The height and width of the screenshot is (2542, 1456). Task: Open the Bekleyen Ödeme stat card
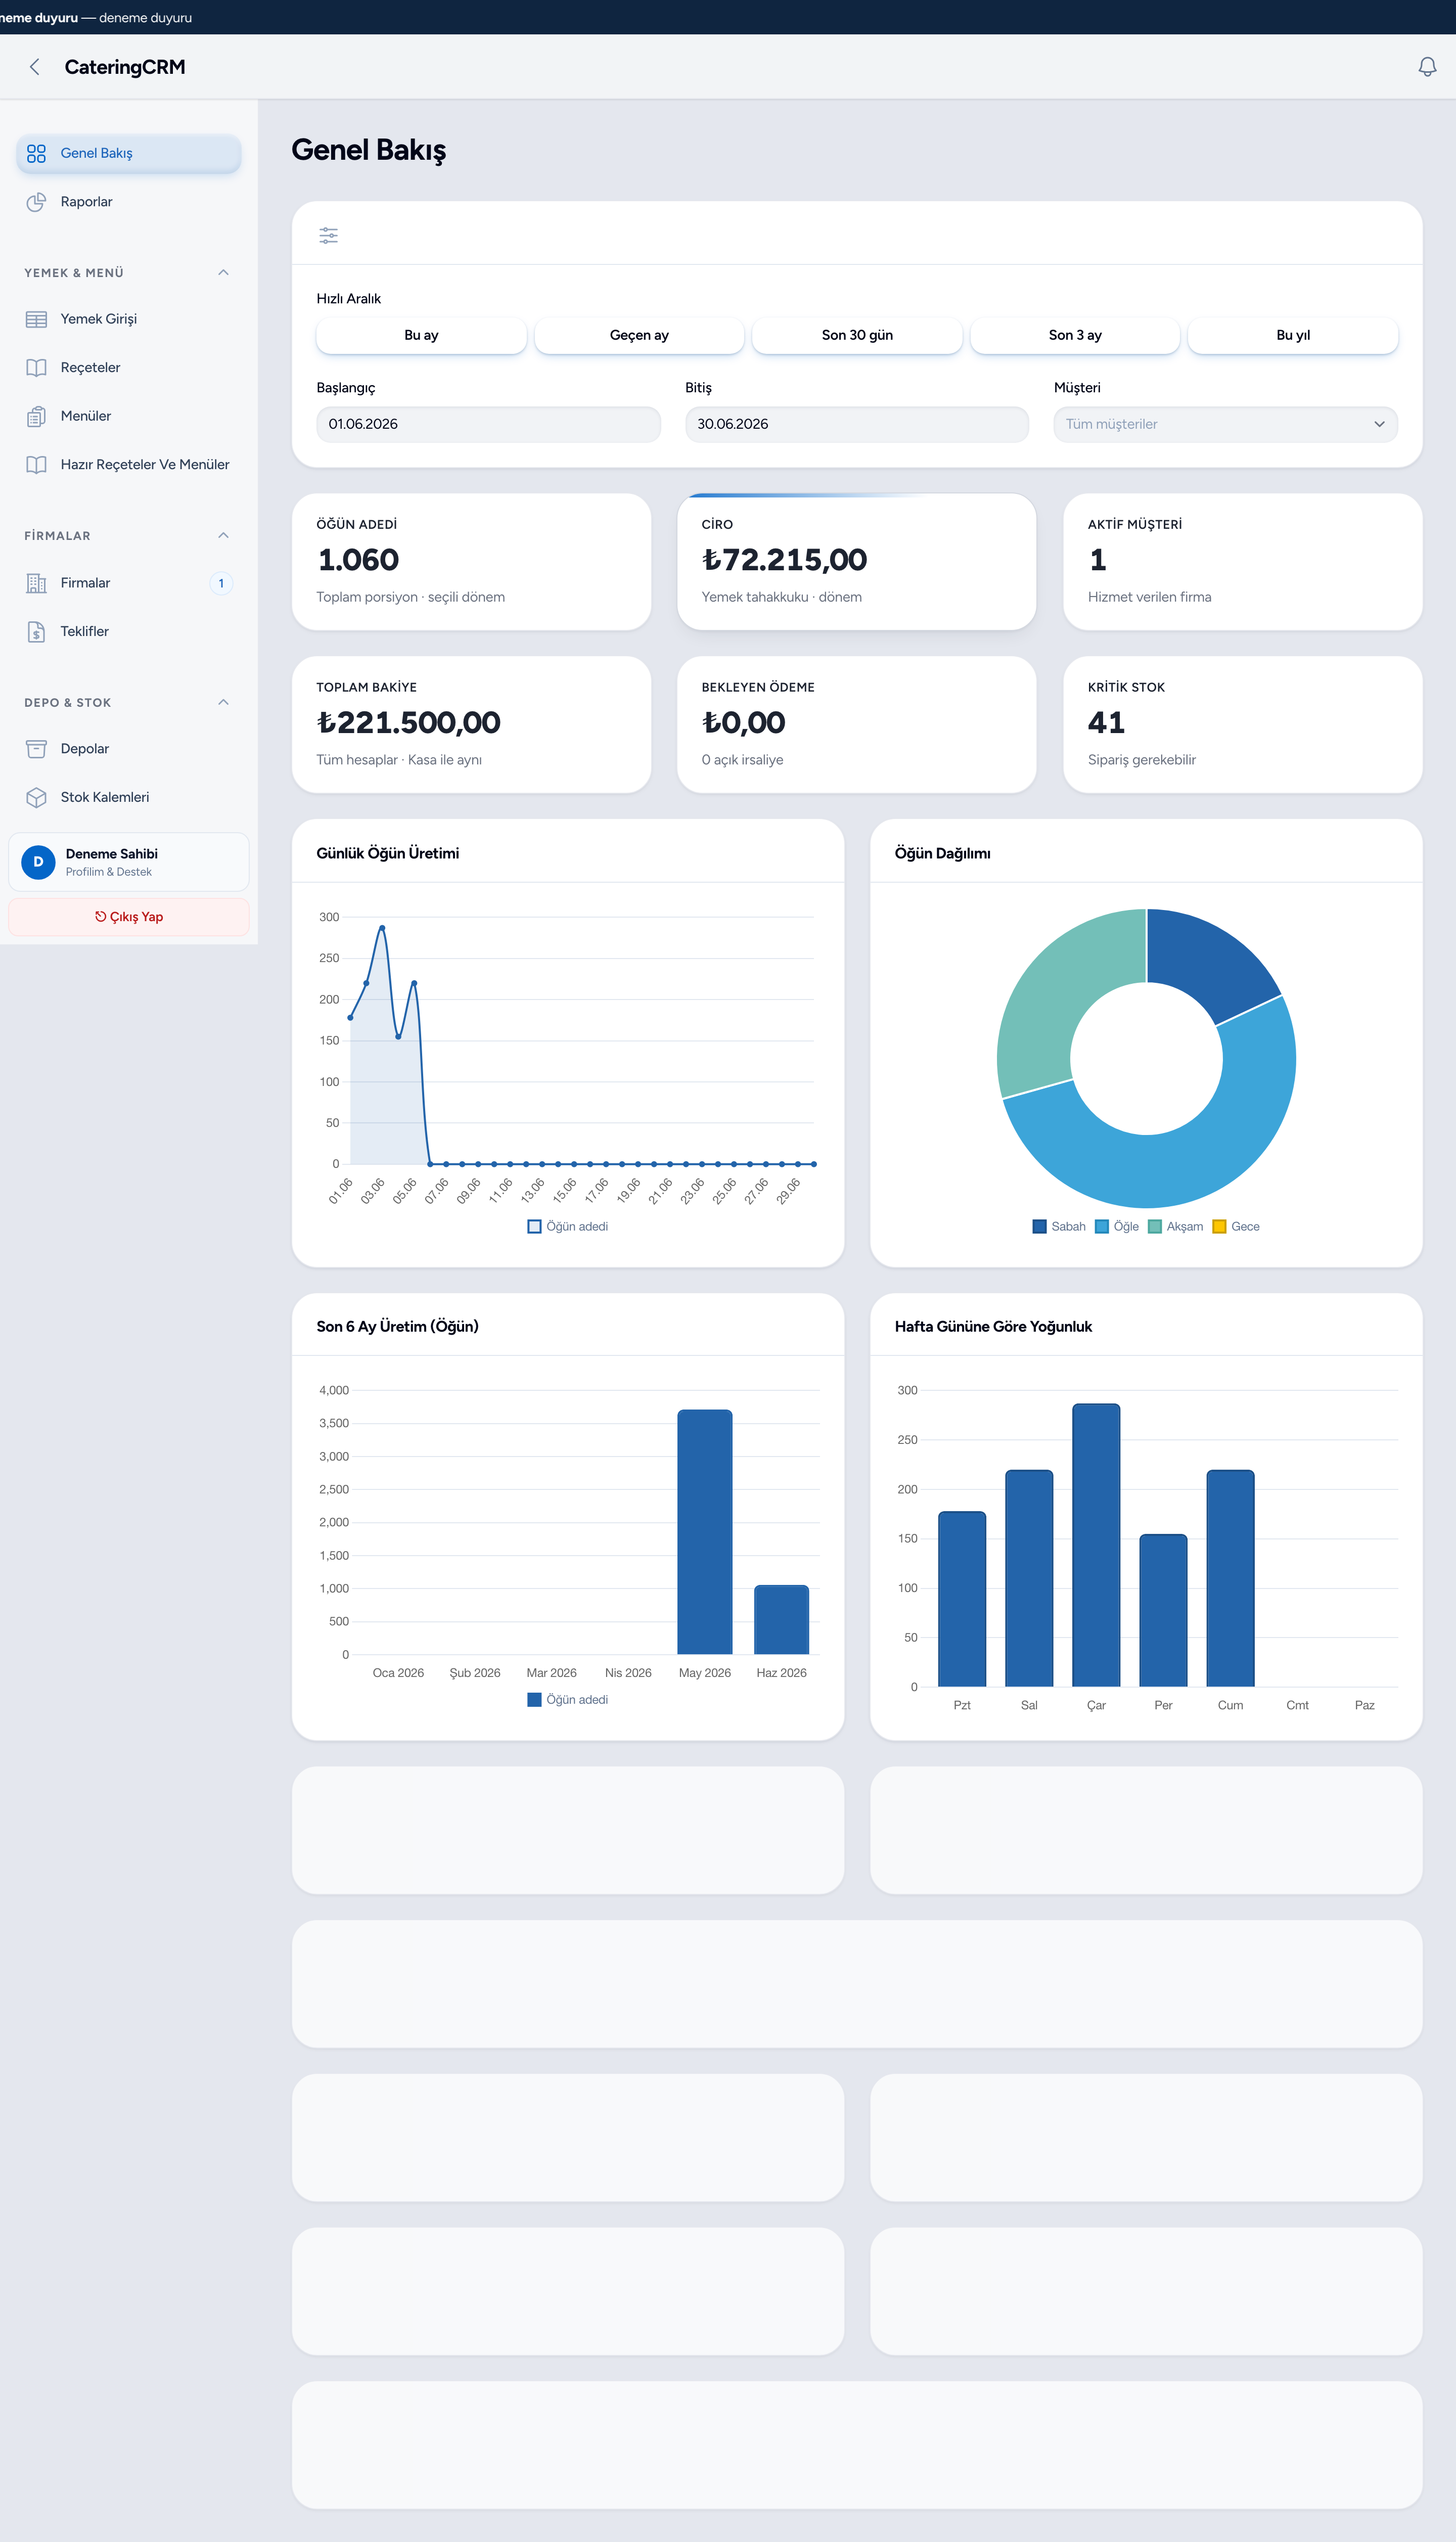857,725
